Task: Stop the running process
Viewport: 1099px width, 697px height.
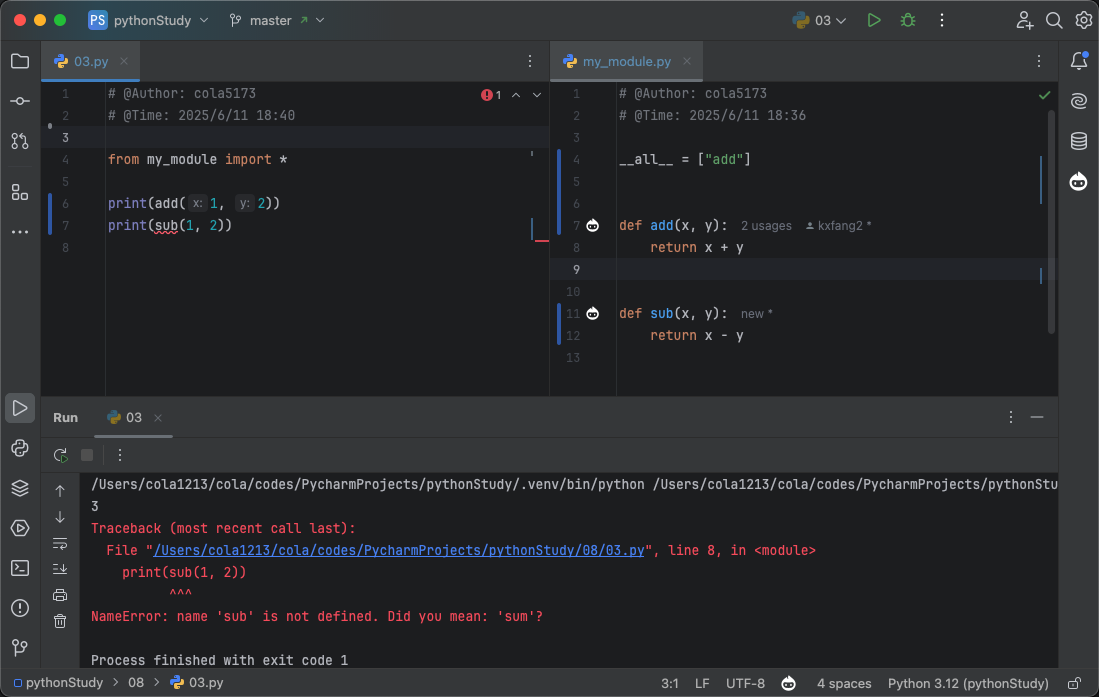Action: point(87,455)
